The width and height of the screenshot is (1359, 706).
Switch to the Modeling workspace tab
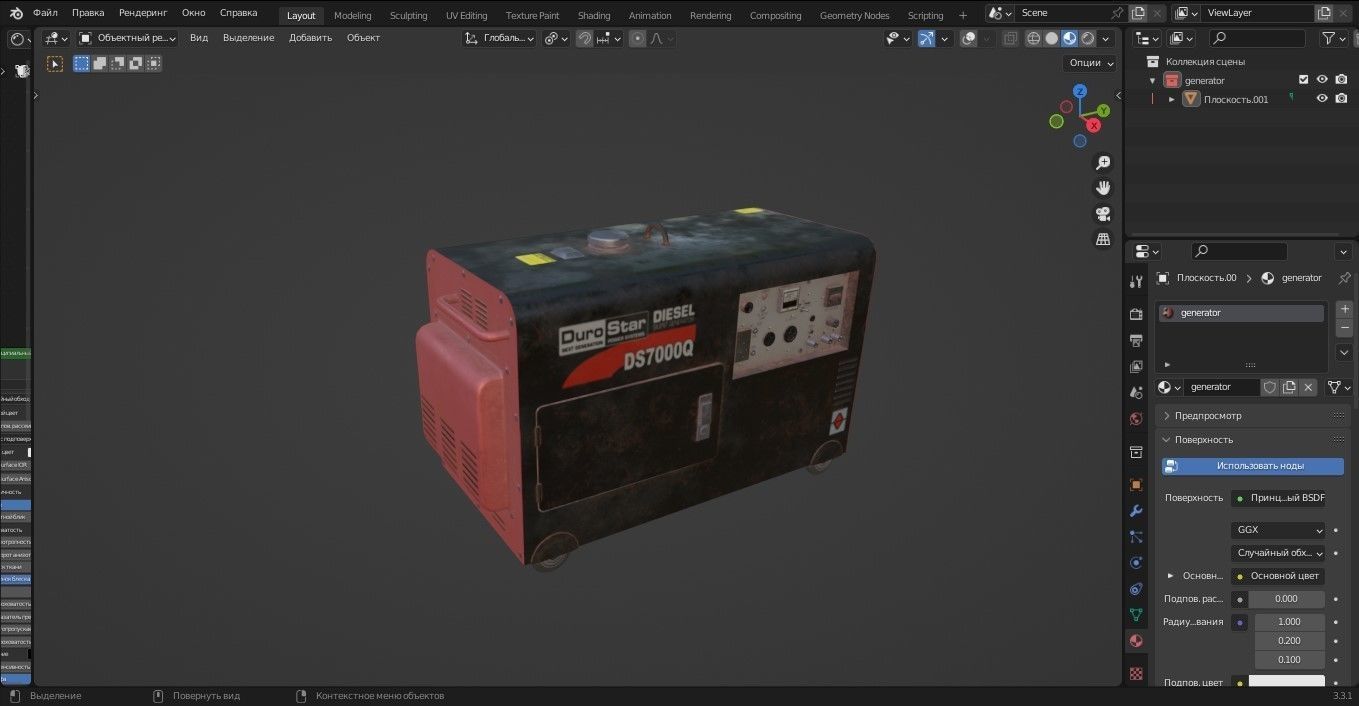coord(352,15)
